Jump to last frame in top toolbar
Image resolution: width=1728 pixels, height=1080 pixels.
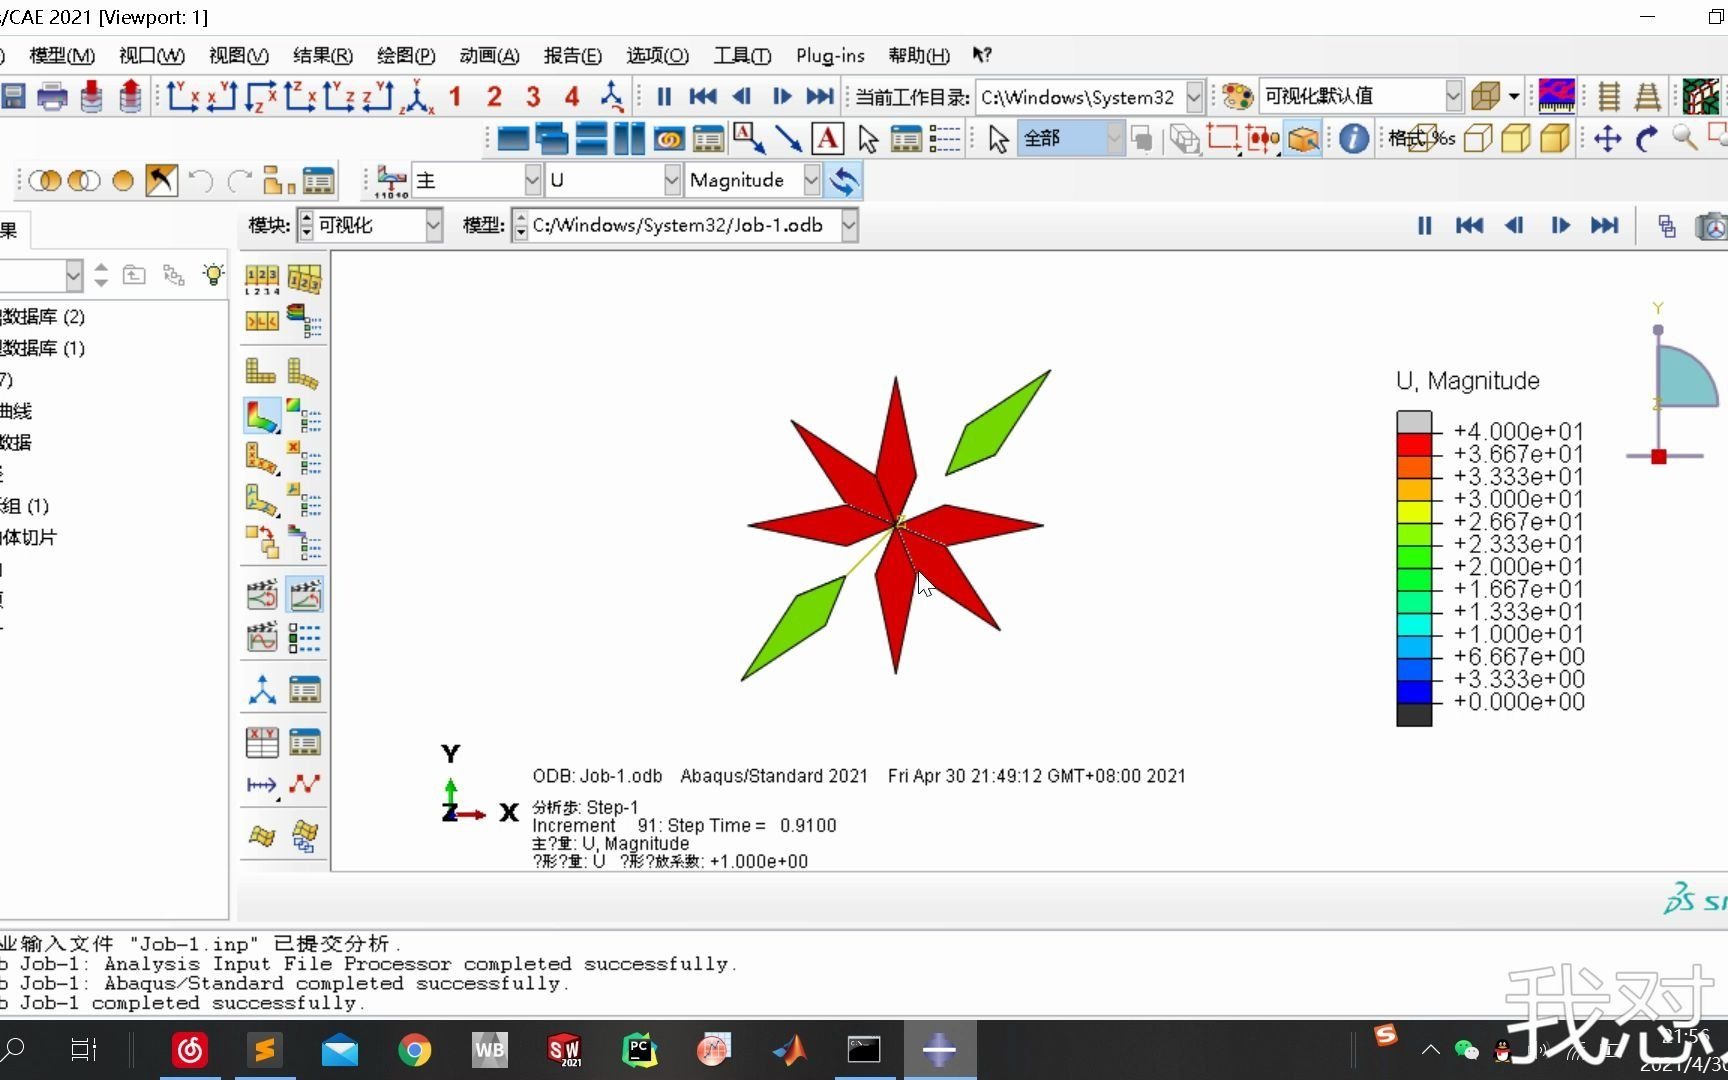point(820,96)
